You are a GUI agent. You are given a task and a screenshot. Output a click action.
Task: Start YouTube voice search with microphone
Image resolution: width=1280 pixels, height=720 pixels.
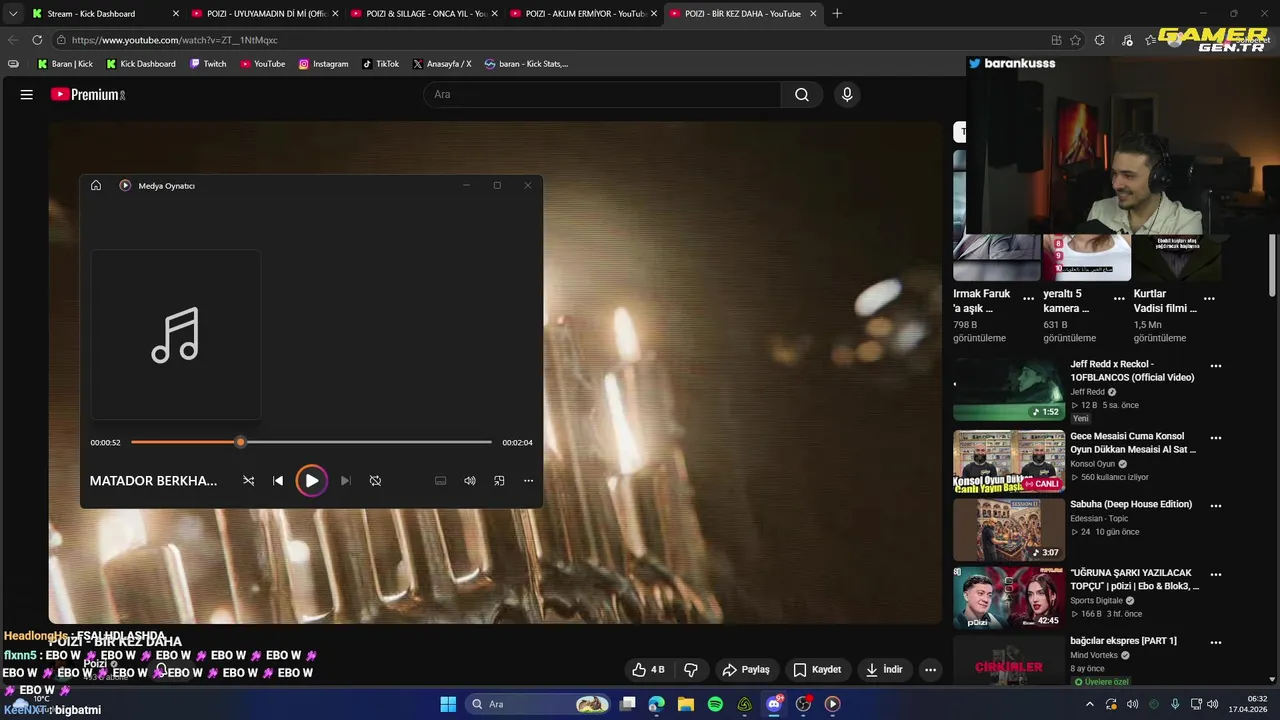[847, 94]
